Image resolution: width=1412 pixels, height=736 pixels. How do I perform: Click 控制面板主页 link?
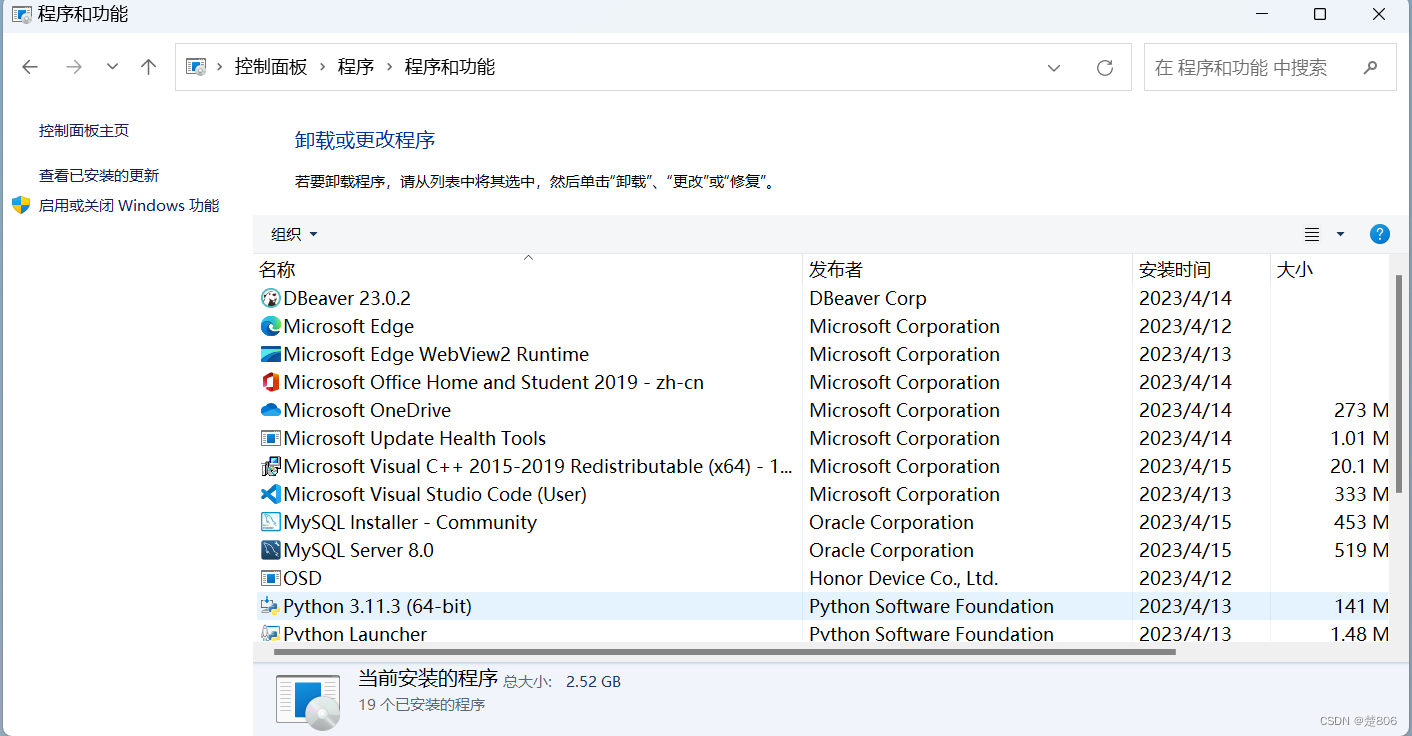point(83,130)
